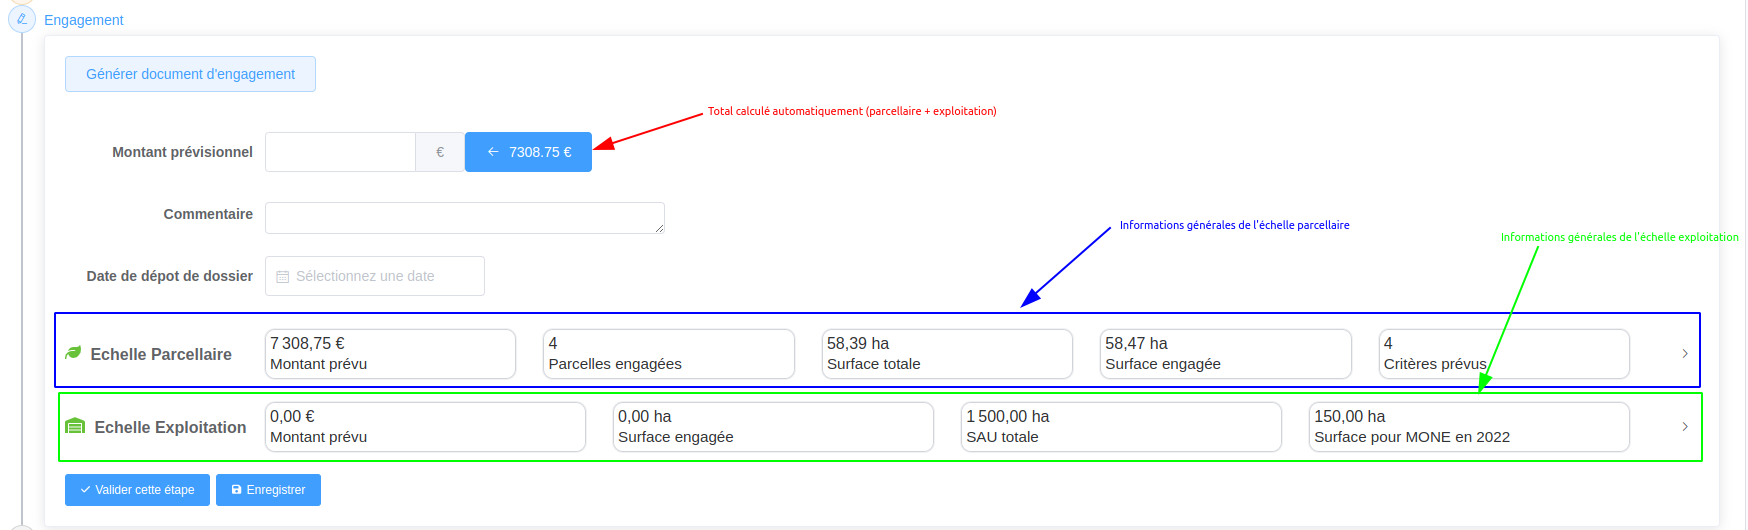The width and height of the screenshot is (1748, 530).
Task: Click the Enregistrer save button
Action: click(268, 490)
